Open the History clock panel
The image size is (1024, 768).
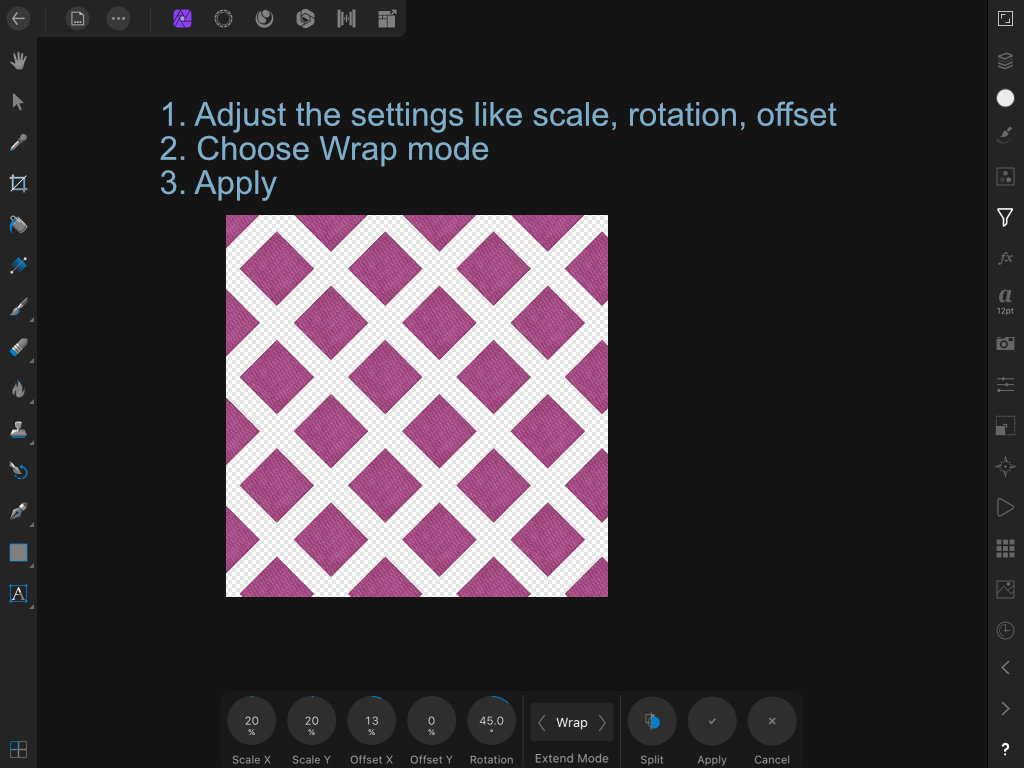point(1005,630)
